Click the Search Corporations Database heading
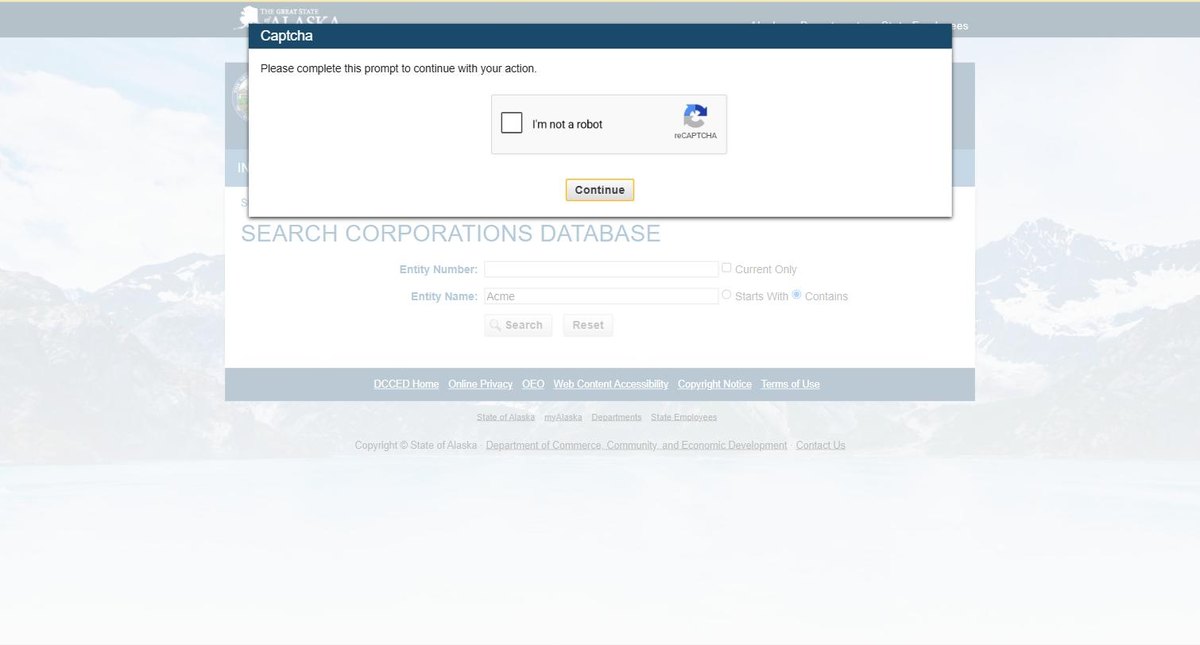 [451, 234]
